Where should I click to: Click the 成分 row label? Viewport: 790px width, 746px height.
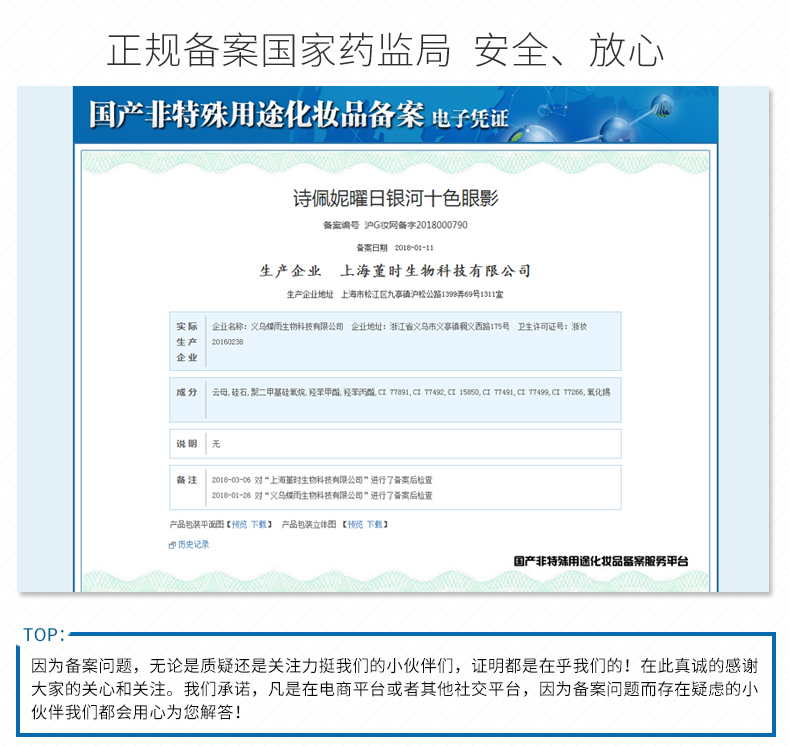(x=187, y=392)
